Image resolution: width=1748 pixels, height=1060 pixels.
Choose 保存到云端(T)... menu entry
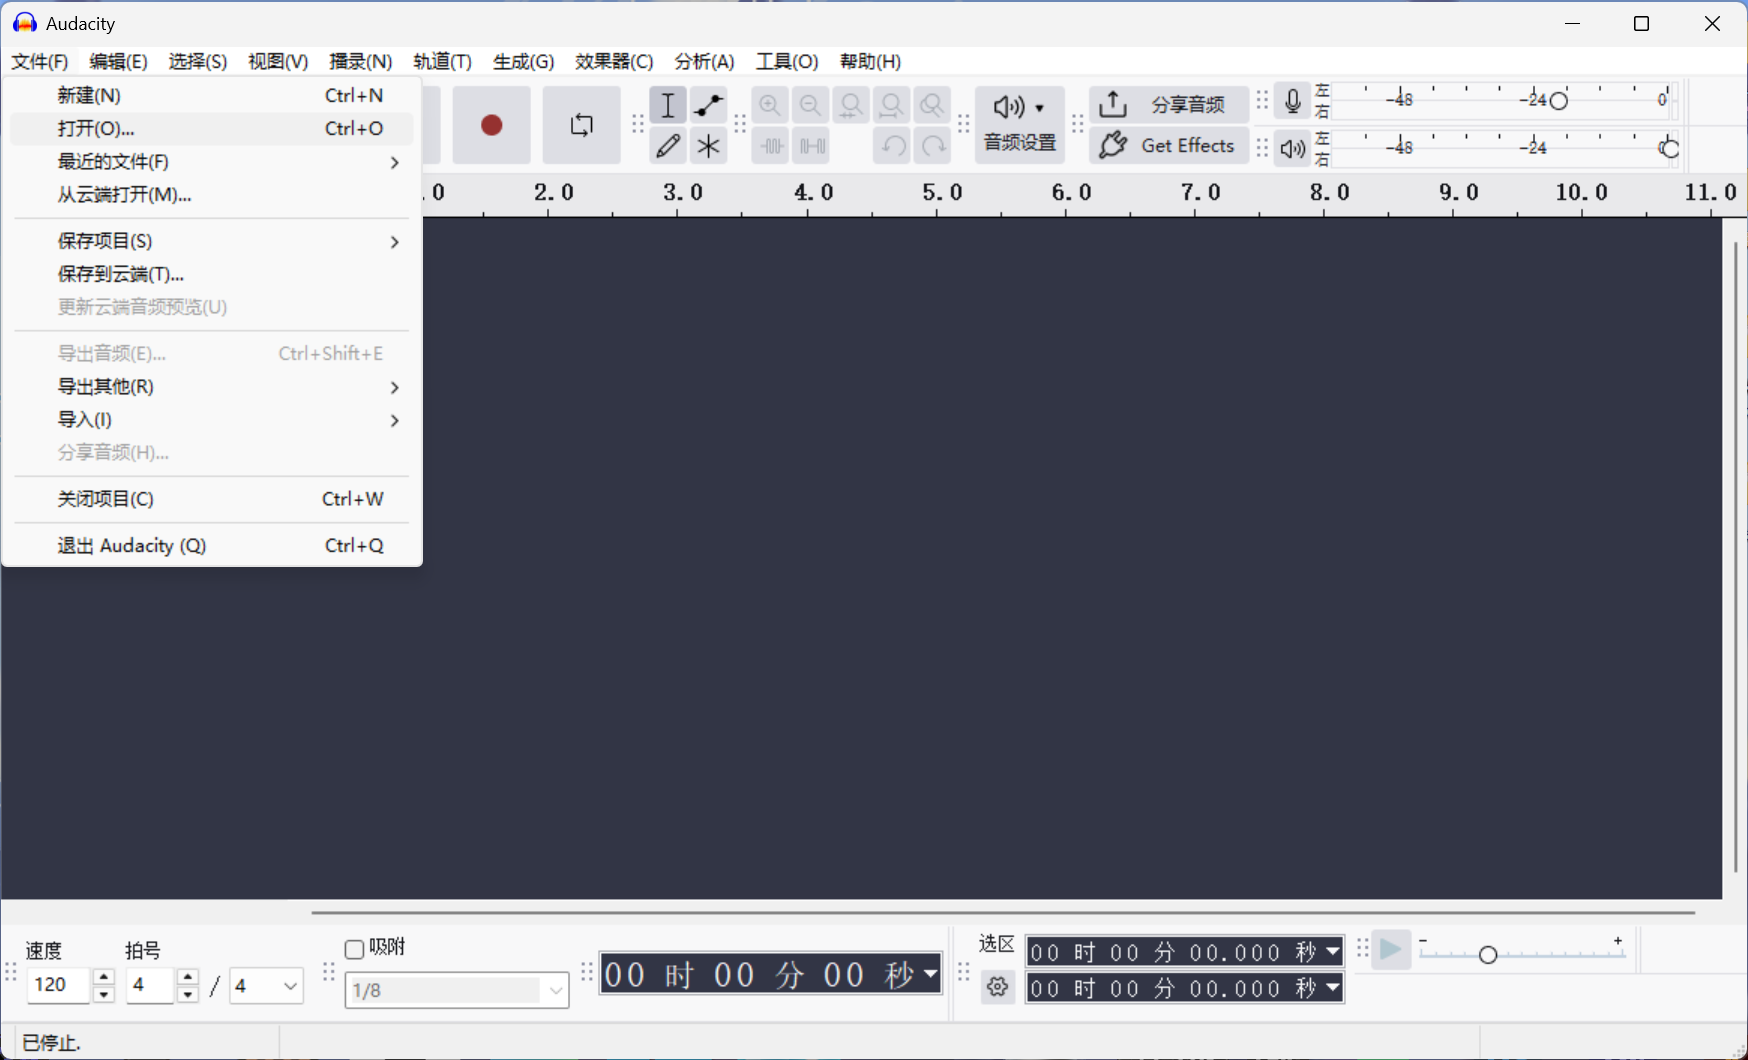tap(212, 274)
